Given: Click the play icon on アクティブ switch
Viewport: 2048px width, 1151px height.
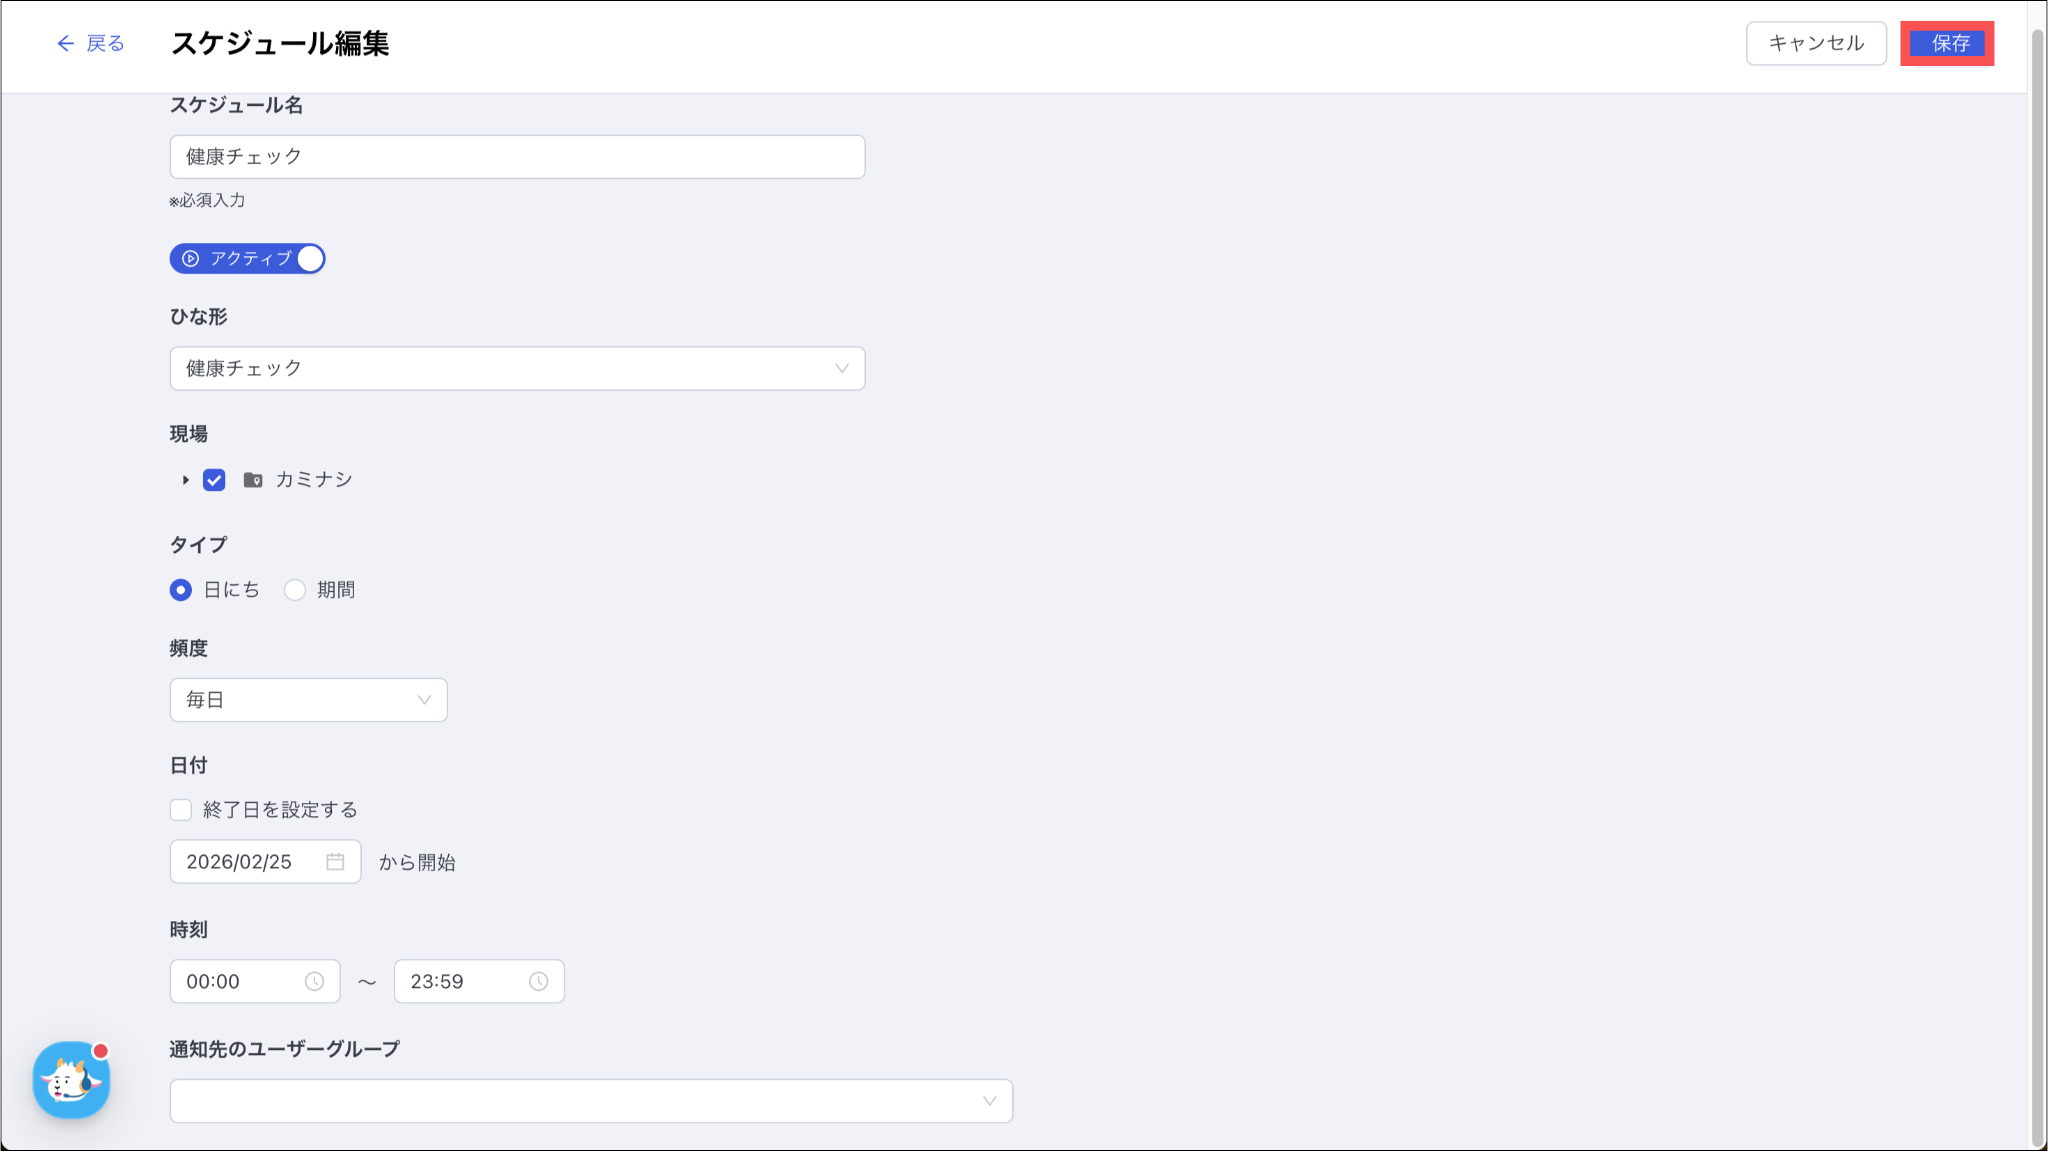Looking at the screenshot, I should 190,259.
